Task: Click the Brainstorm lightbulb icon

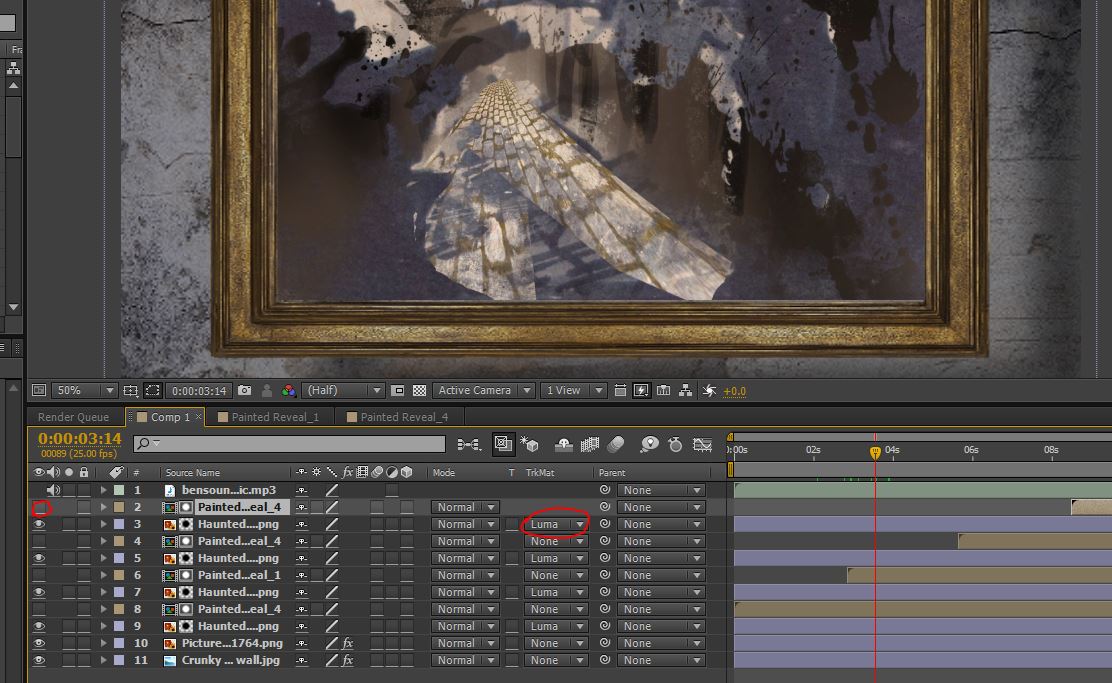Action: coord(649,445)
